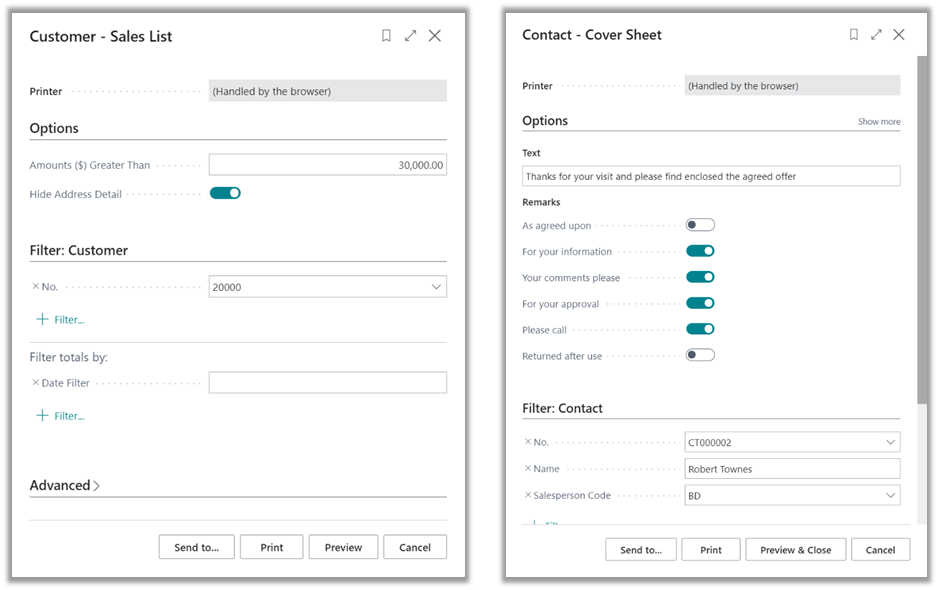Viewport: 938px width, 590px height.
Task: Open the Contact No. CT000002 dropdown
Action: 890,442
